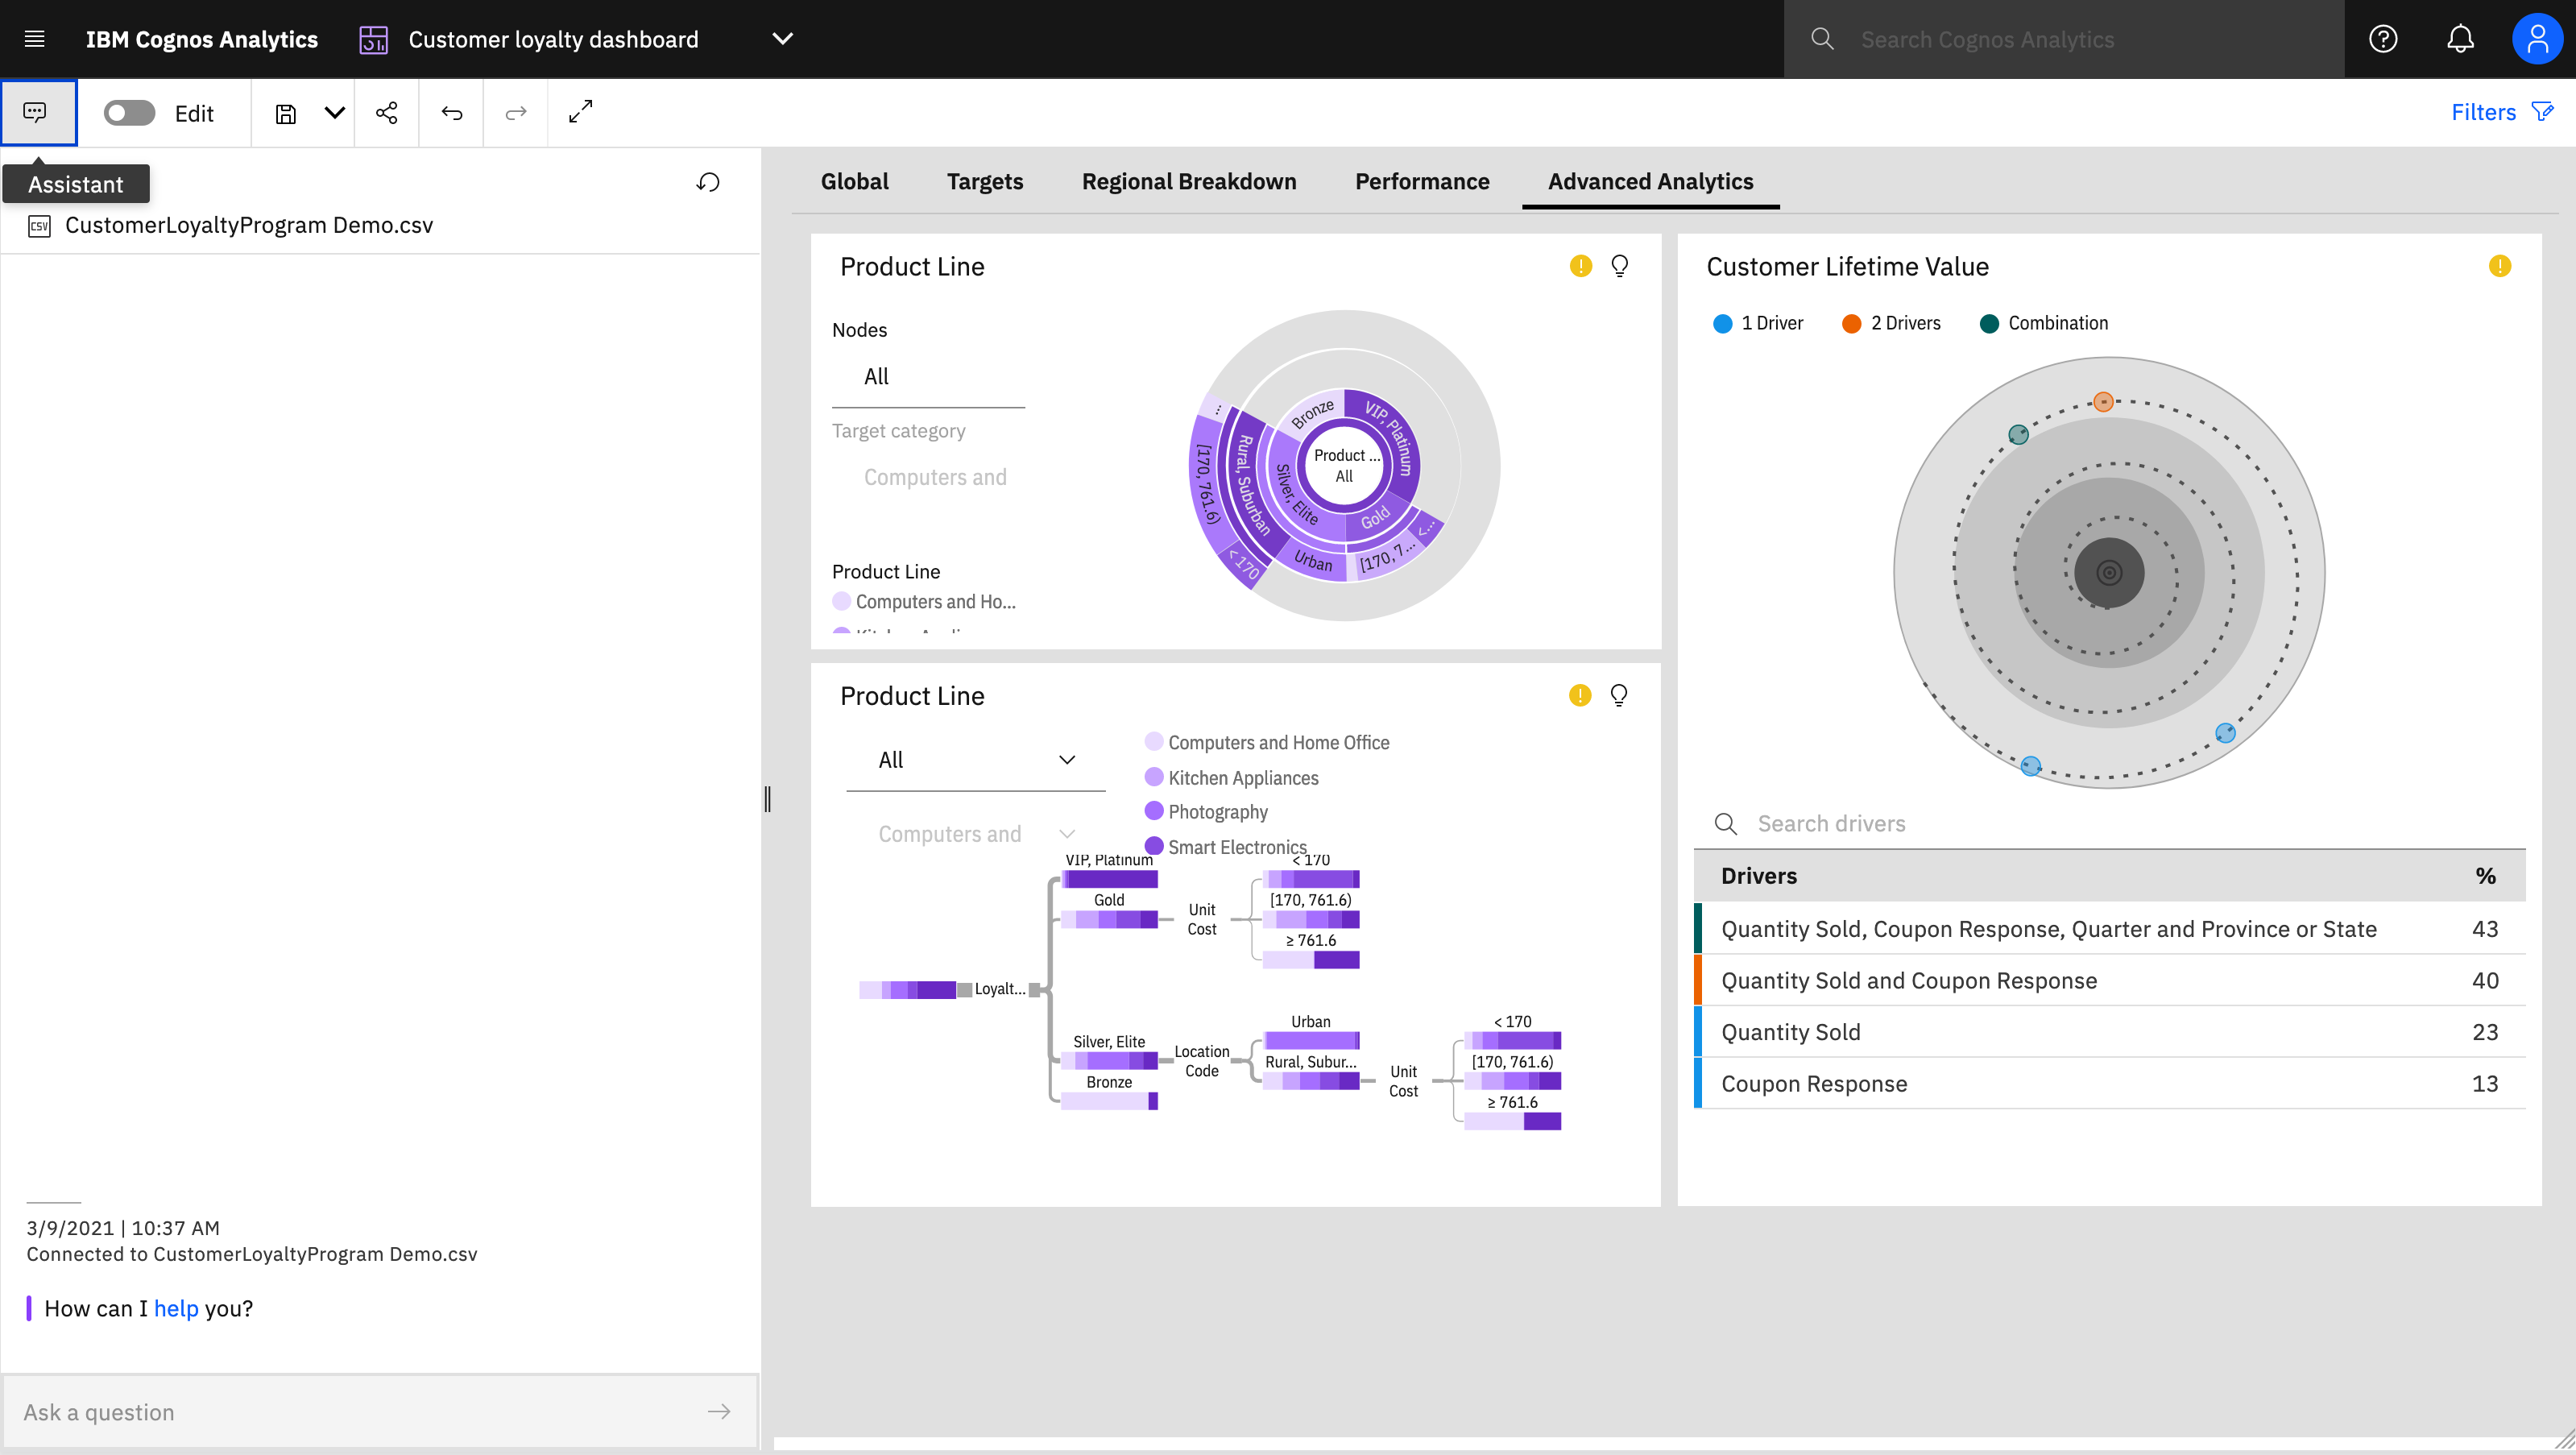Click the warning icon on Customer Lifetime Value
This screenshot has width=2576, height=1455.
[2499, 265]
